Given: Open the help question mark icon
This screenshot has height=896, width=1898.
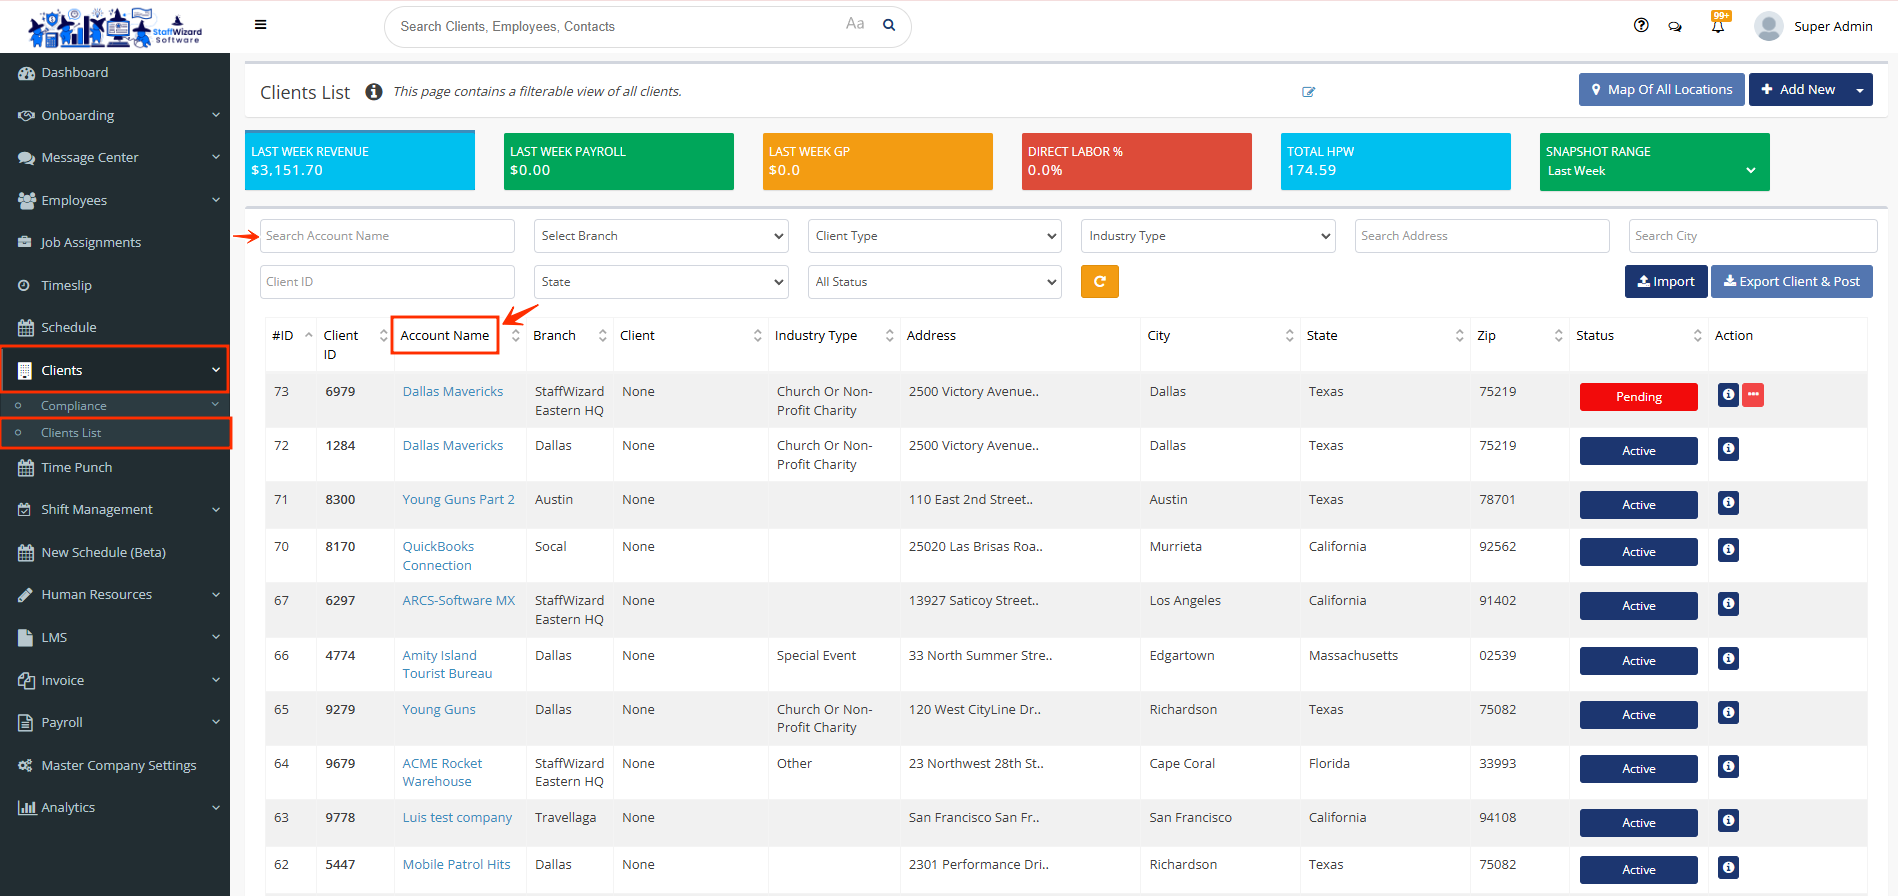Looking at the screenshot, I should [x=1641, y=26].
